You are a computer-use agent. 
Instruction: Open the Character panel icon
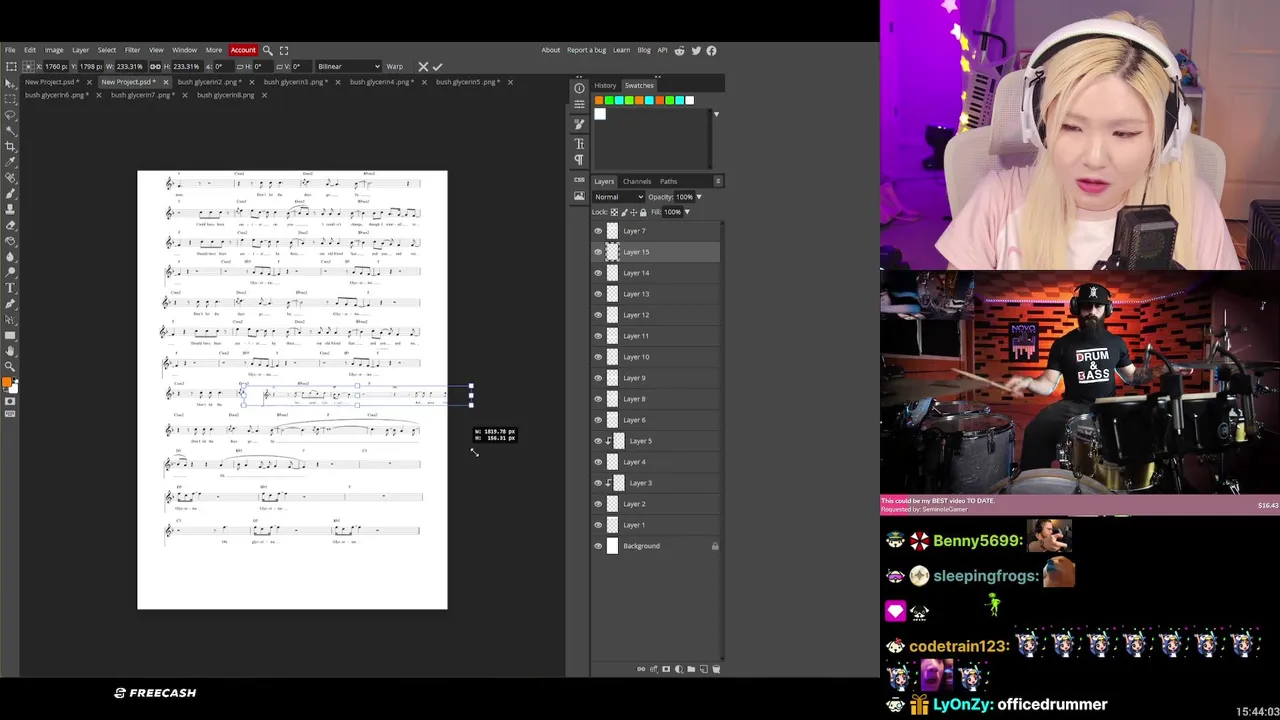point(579,143)
